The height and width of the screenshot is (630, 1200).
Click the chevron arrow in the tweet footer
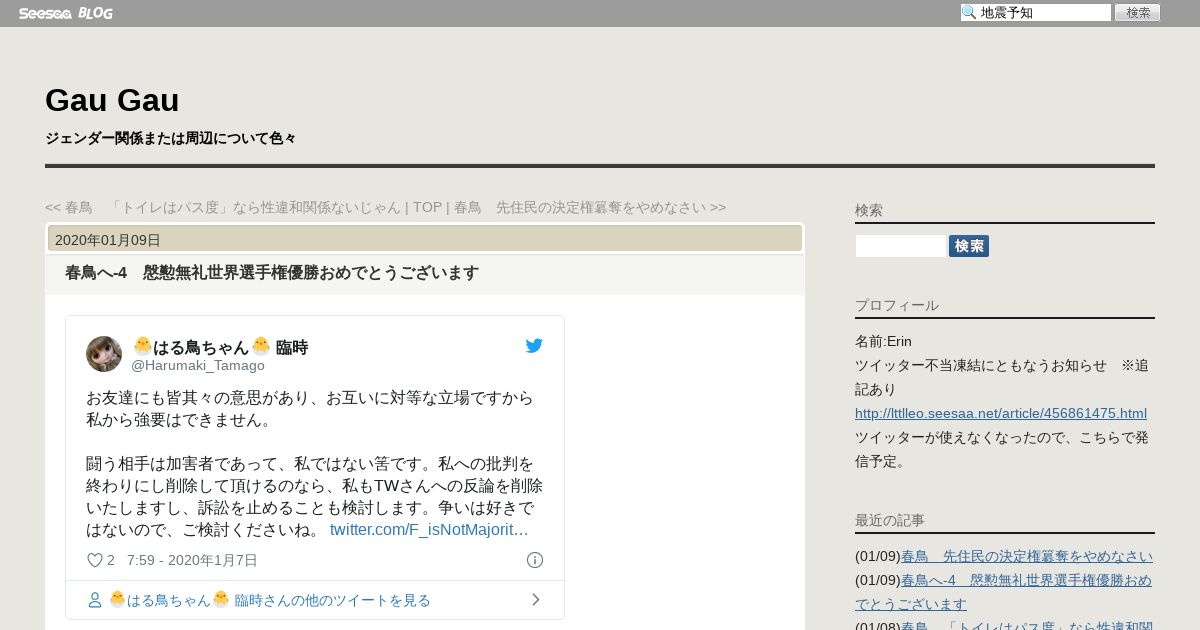536,600
